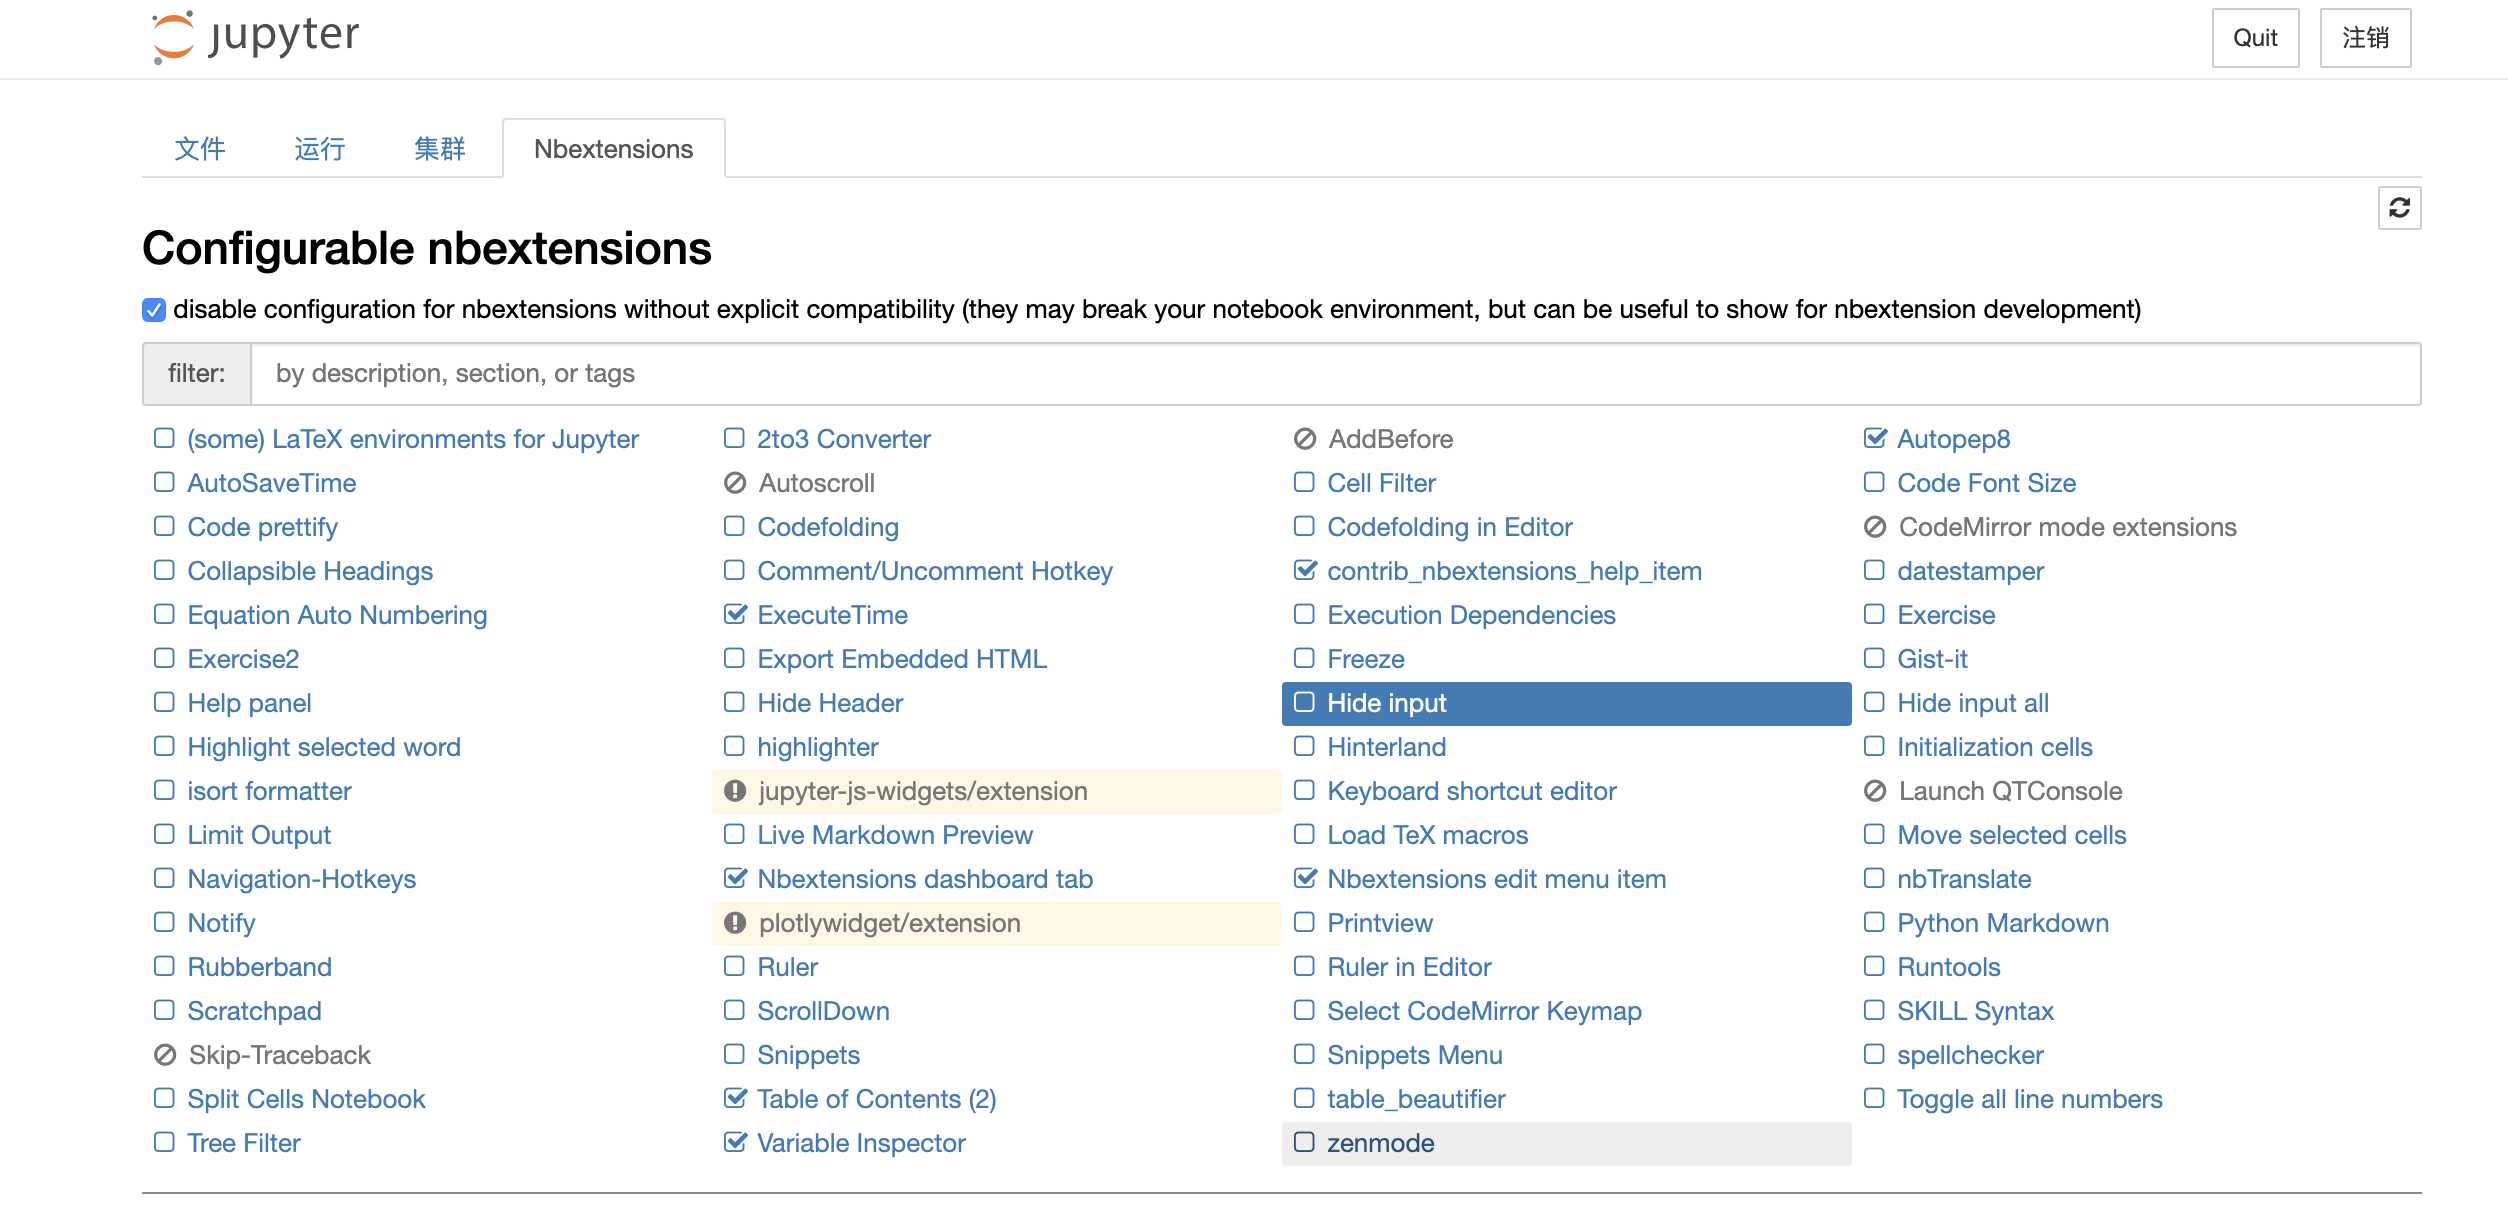Image resolution: width=2508 pixels, height=1222 pixels.
Task: Open the Hinterland extension link
Action: pos(1386,747)
